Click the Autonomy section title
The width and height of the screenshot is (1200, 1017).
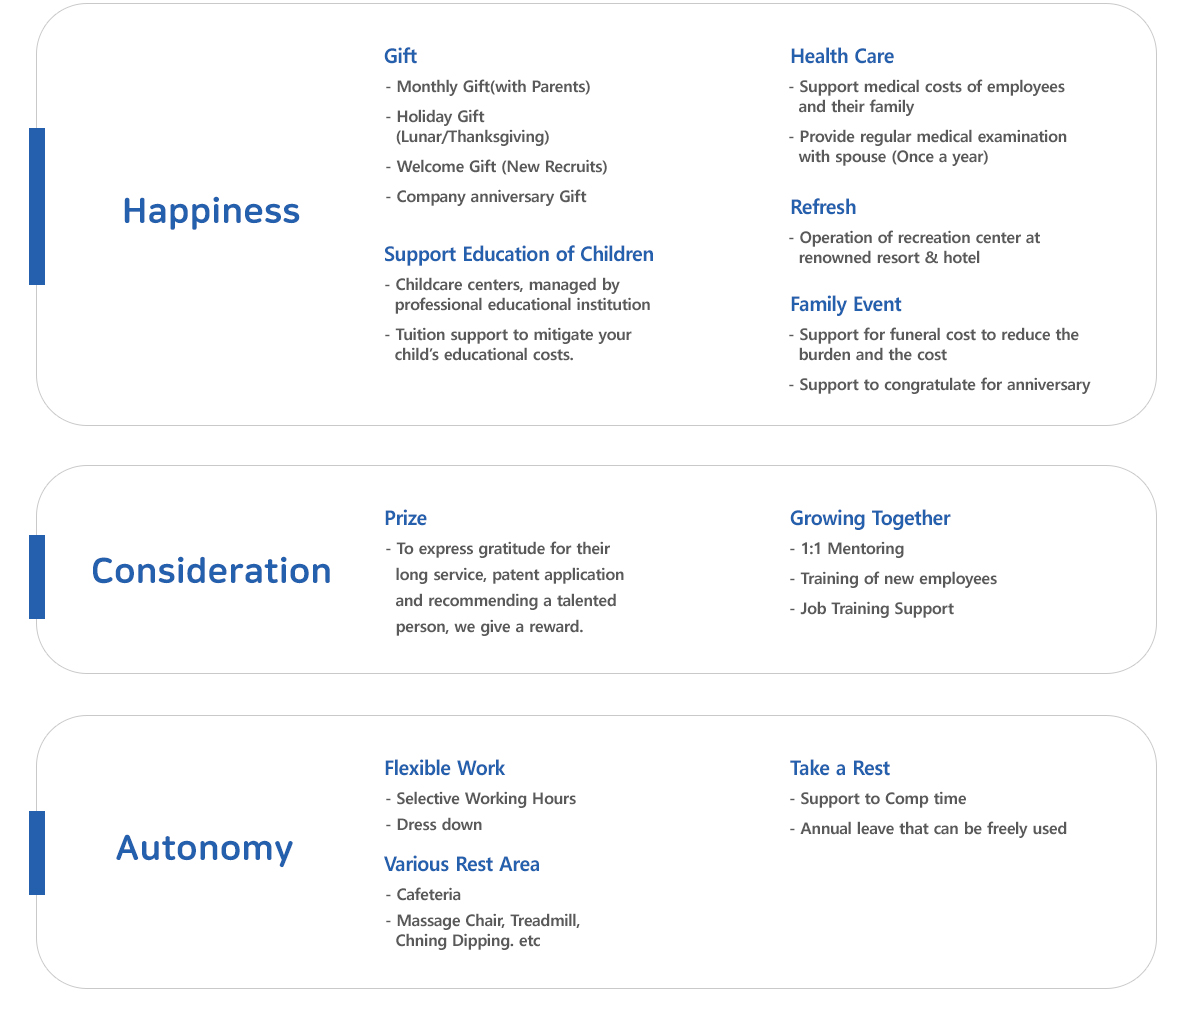[x=205, y=848]
